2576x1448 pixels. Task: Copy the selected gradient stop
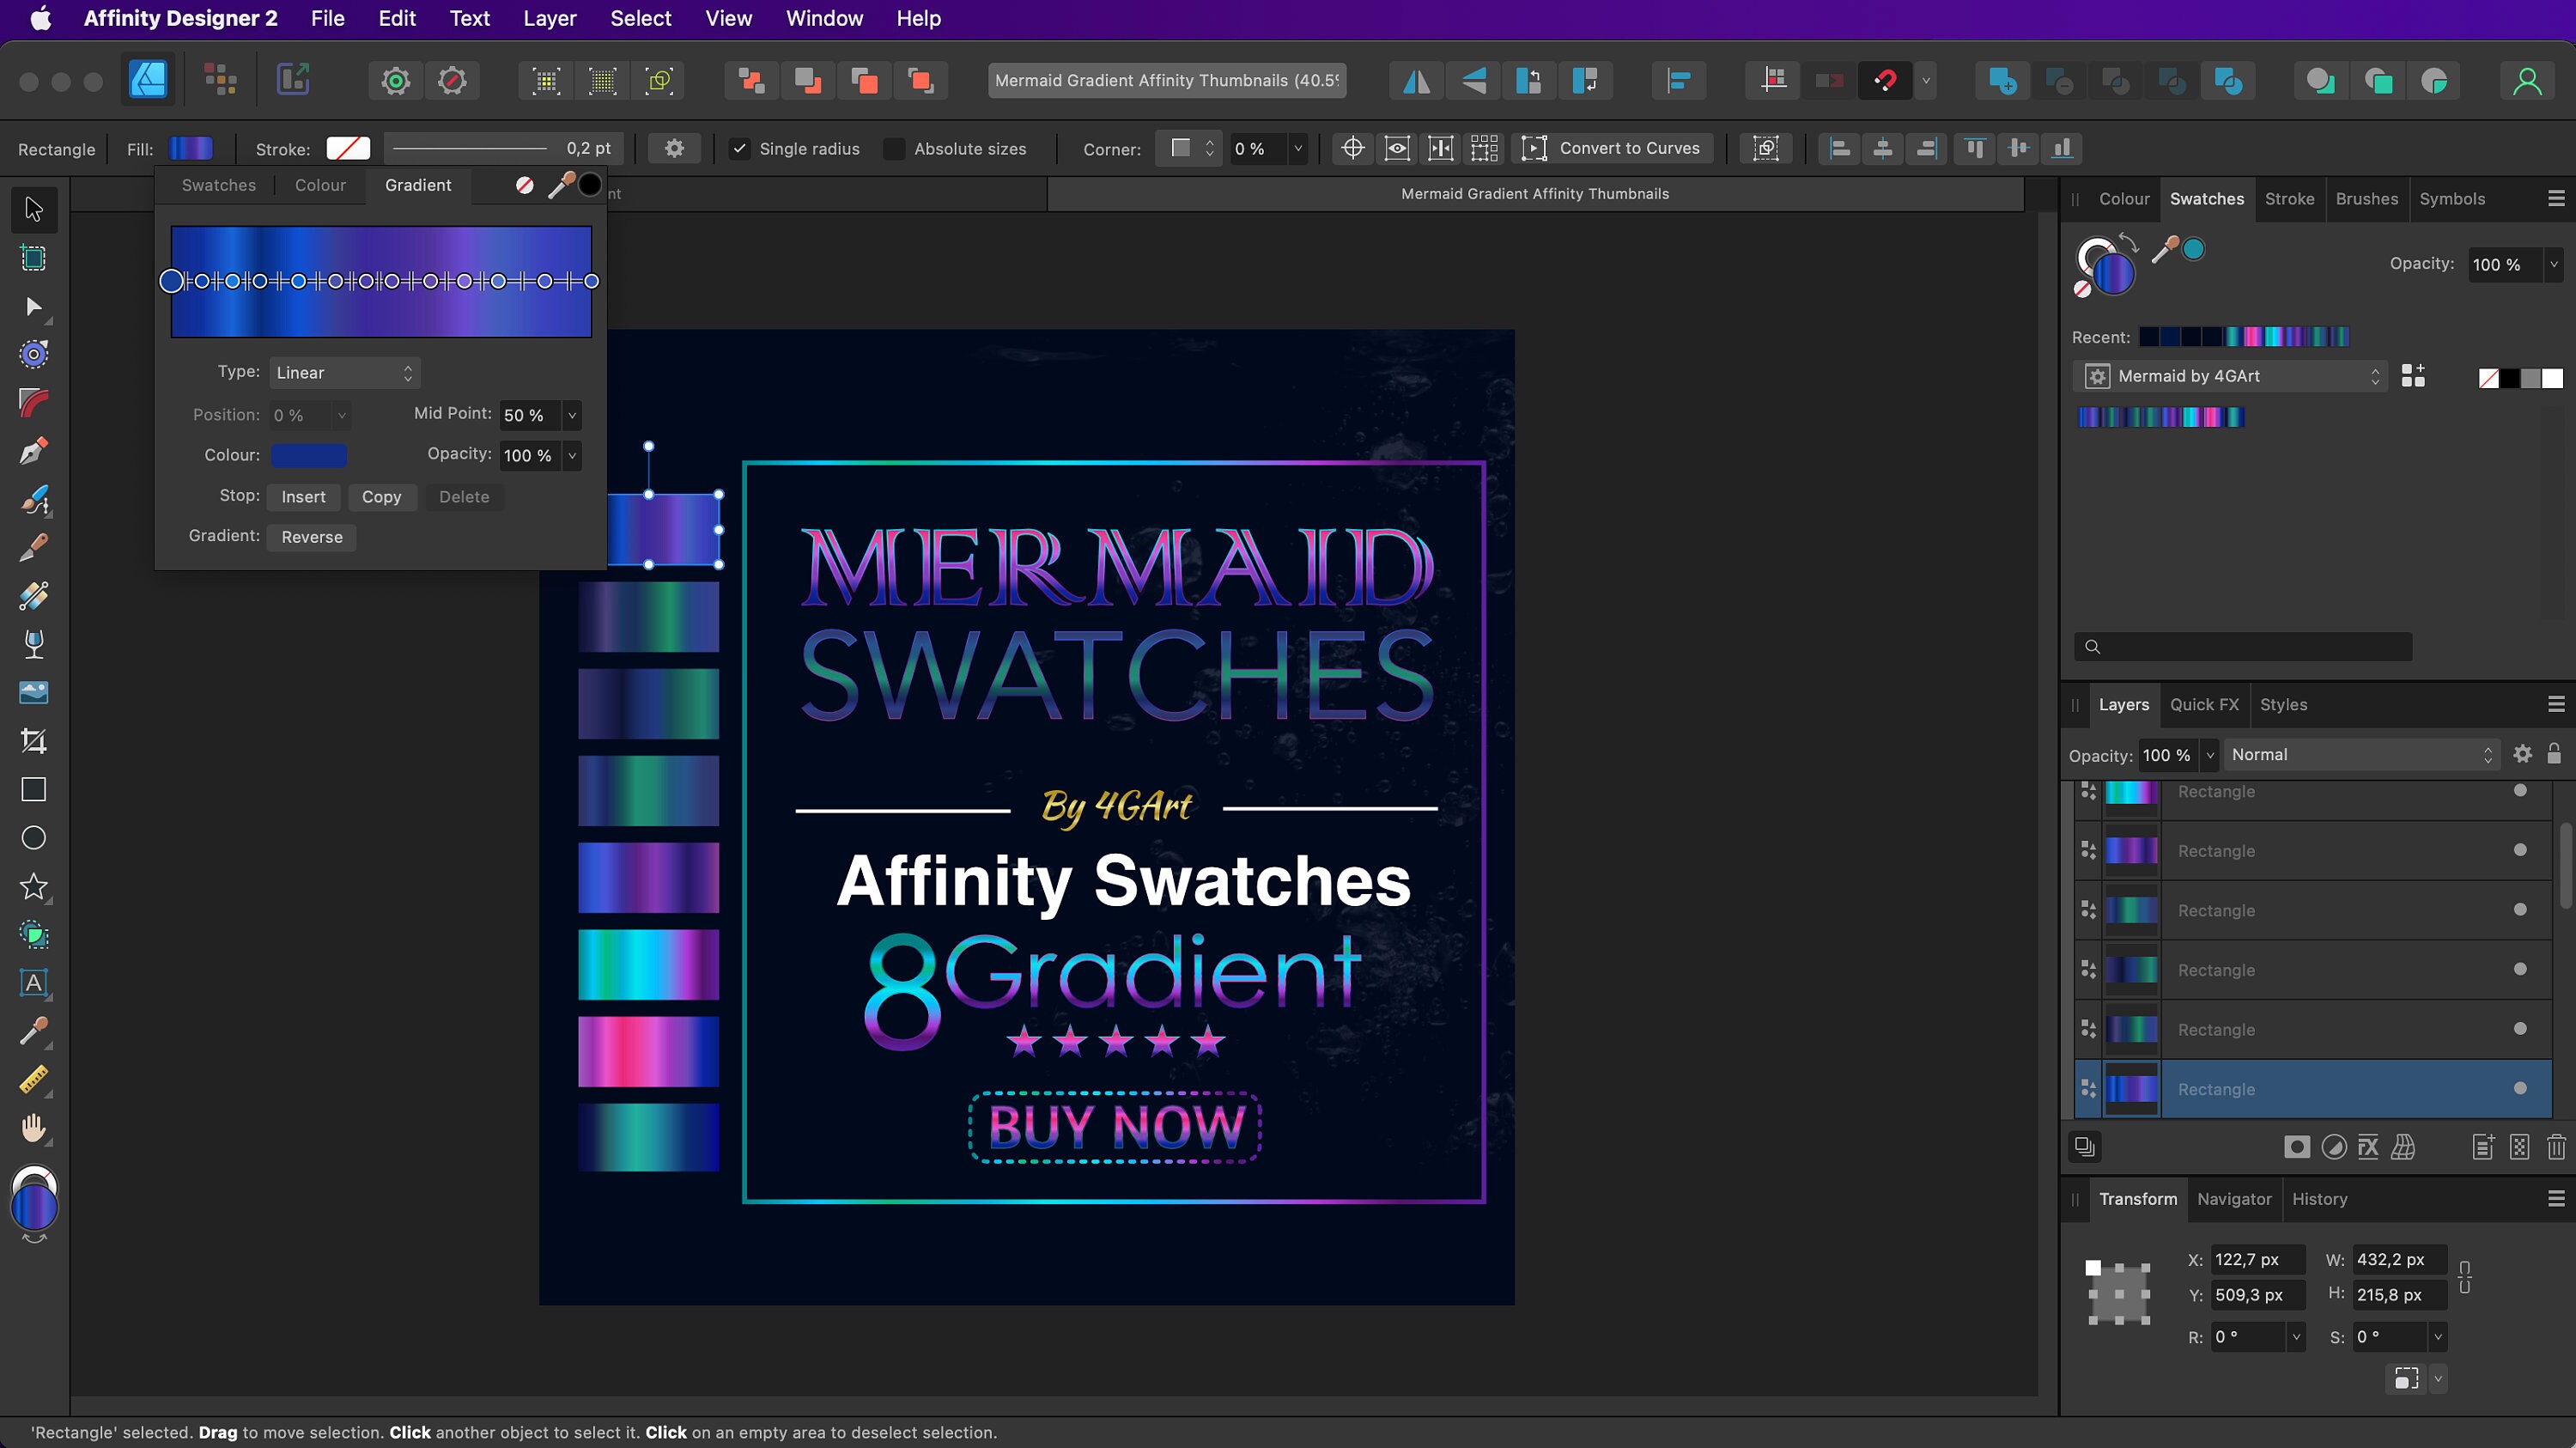pos(382,497)
